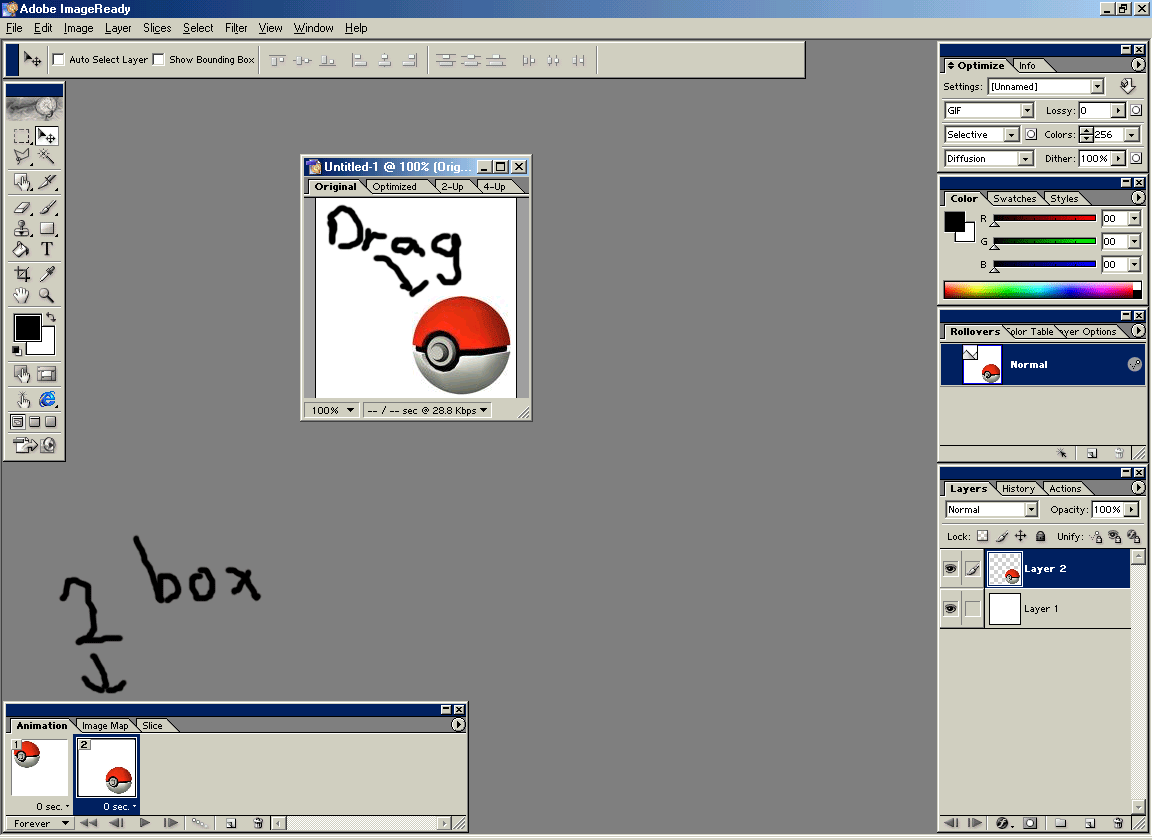Duplicate current animation frame
This screenshot has width=1152, height=840.
tap(231, 823)
